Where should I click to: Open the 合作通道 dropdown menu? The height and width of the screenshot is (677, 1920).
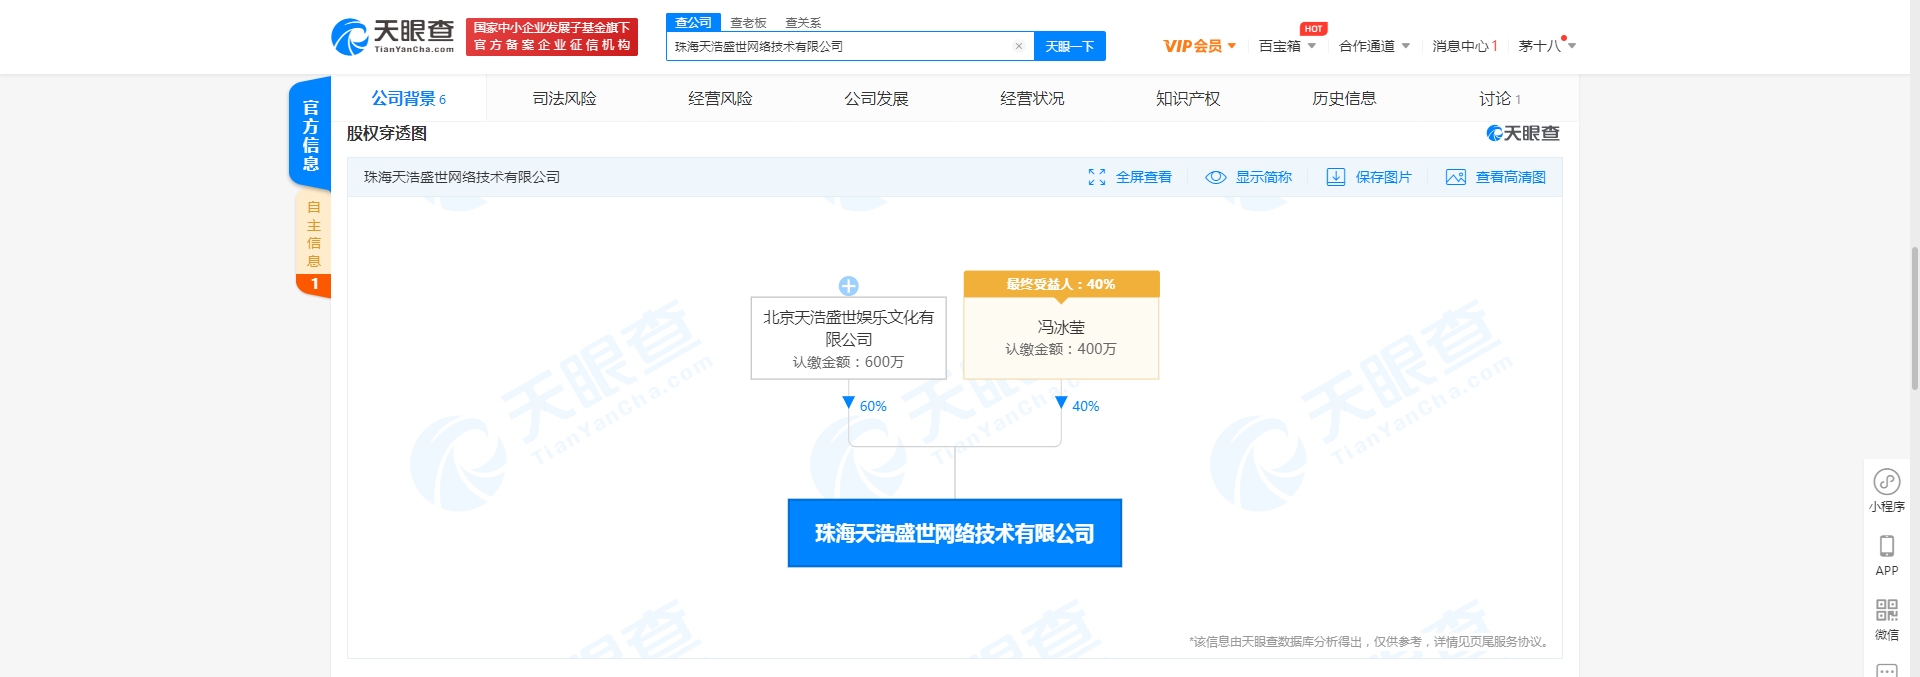coord(1374,46)
